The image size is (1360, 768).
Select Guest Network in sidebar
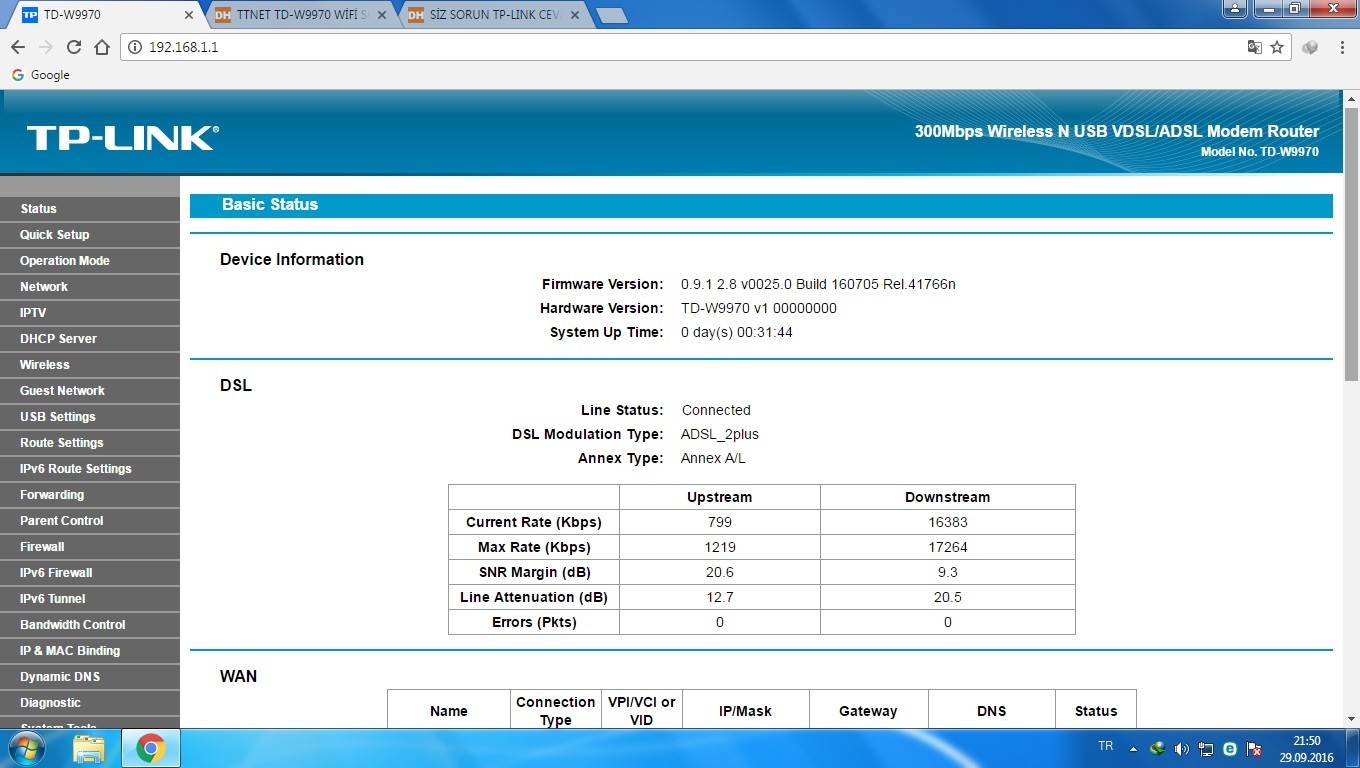pyautogui.click(x=90, y=390)
